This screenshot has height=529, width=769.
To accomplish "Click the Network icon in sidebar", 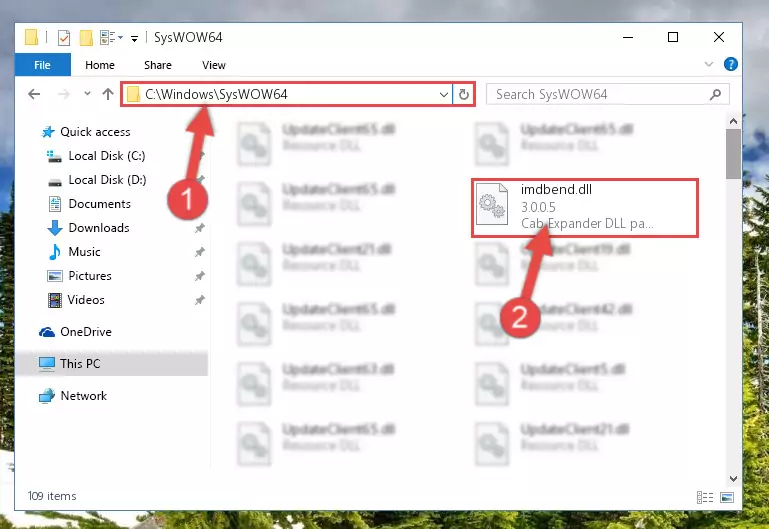I will click(x=47, y=396).
